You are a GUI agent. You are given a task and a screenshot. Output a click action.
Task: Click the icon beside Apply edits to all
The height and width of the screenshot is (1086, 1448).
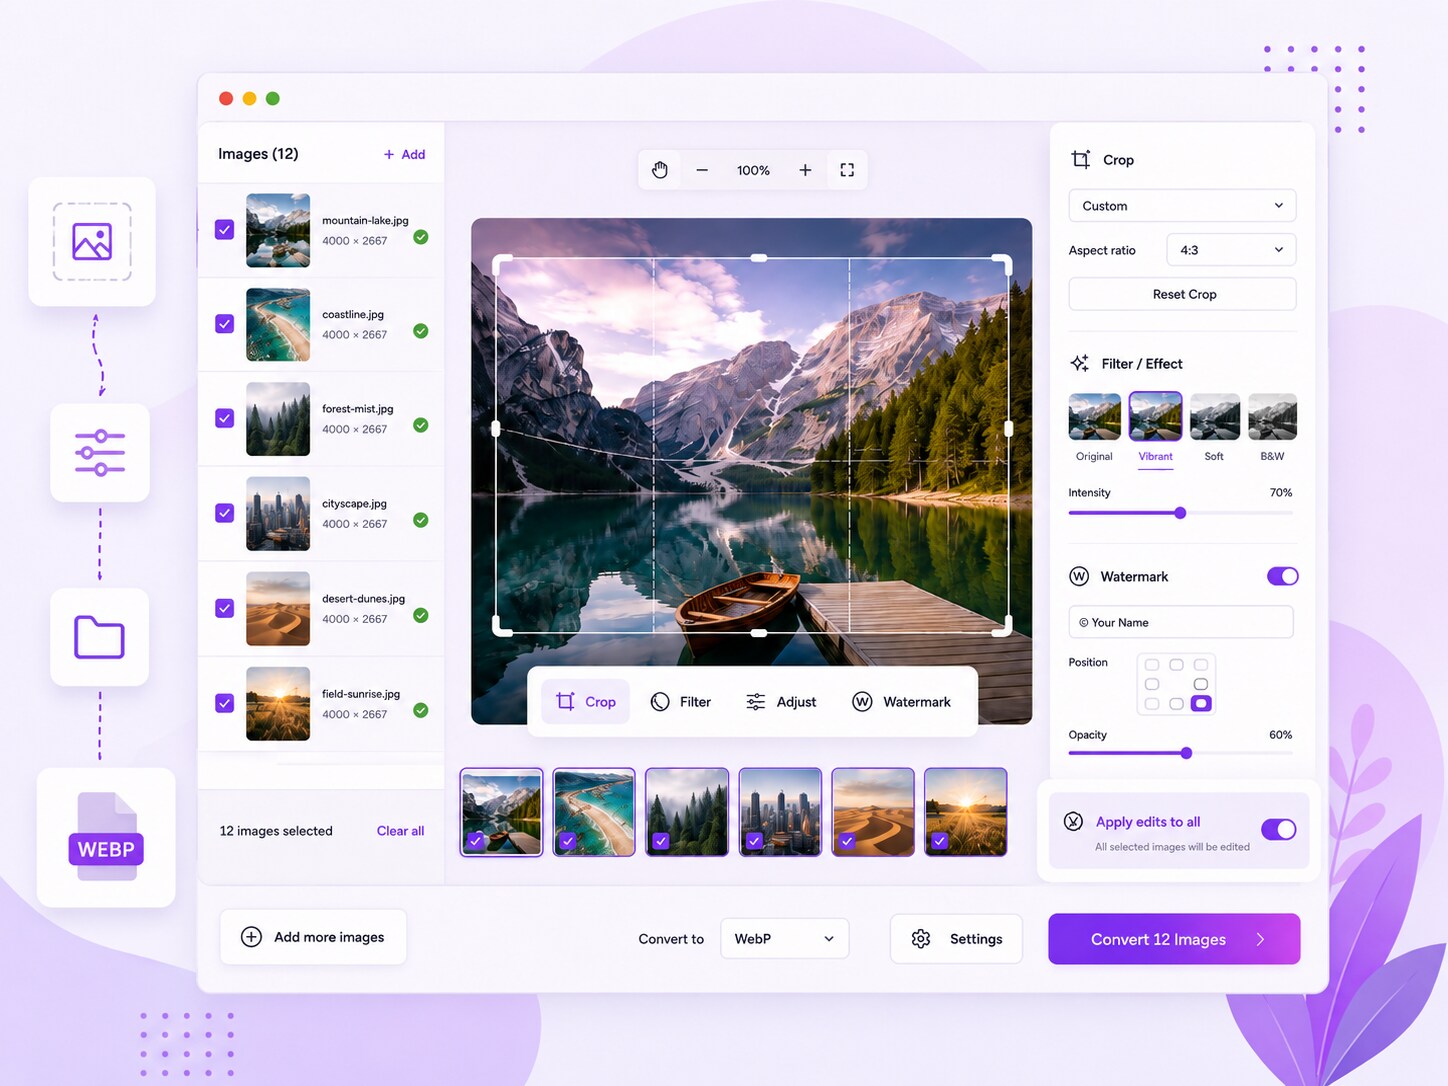coord(1073,821)
